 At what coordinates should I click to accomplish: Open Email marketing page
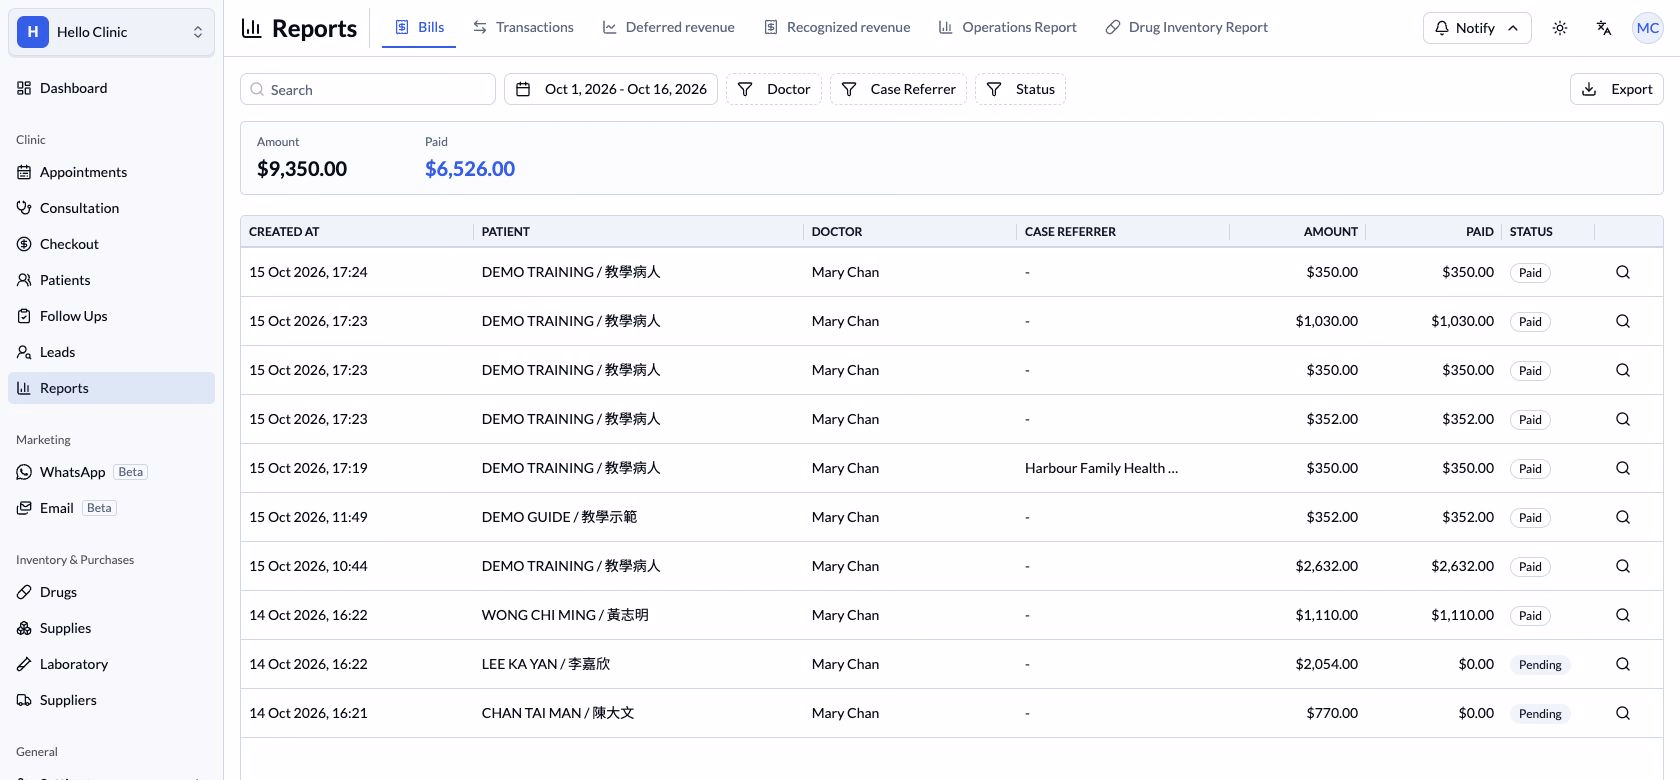[111, 508]
